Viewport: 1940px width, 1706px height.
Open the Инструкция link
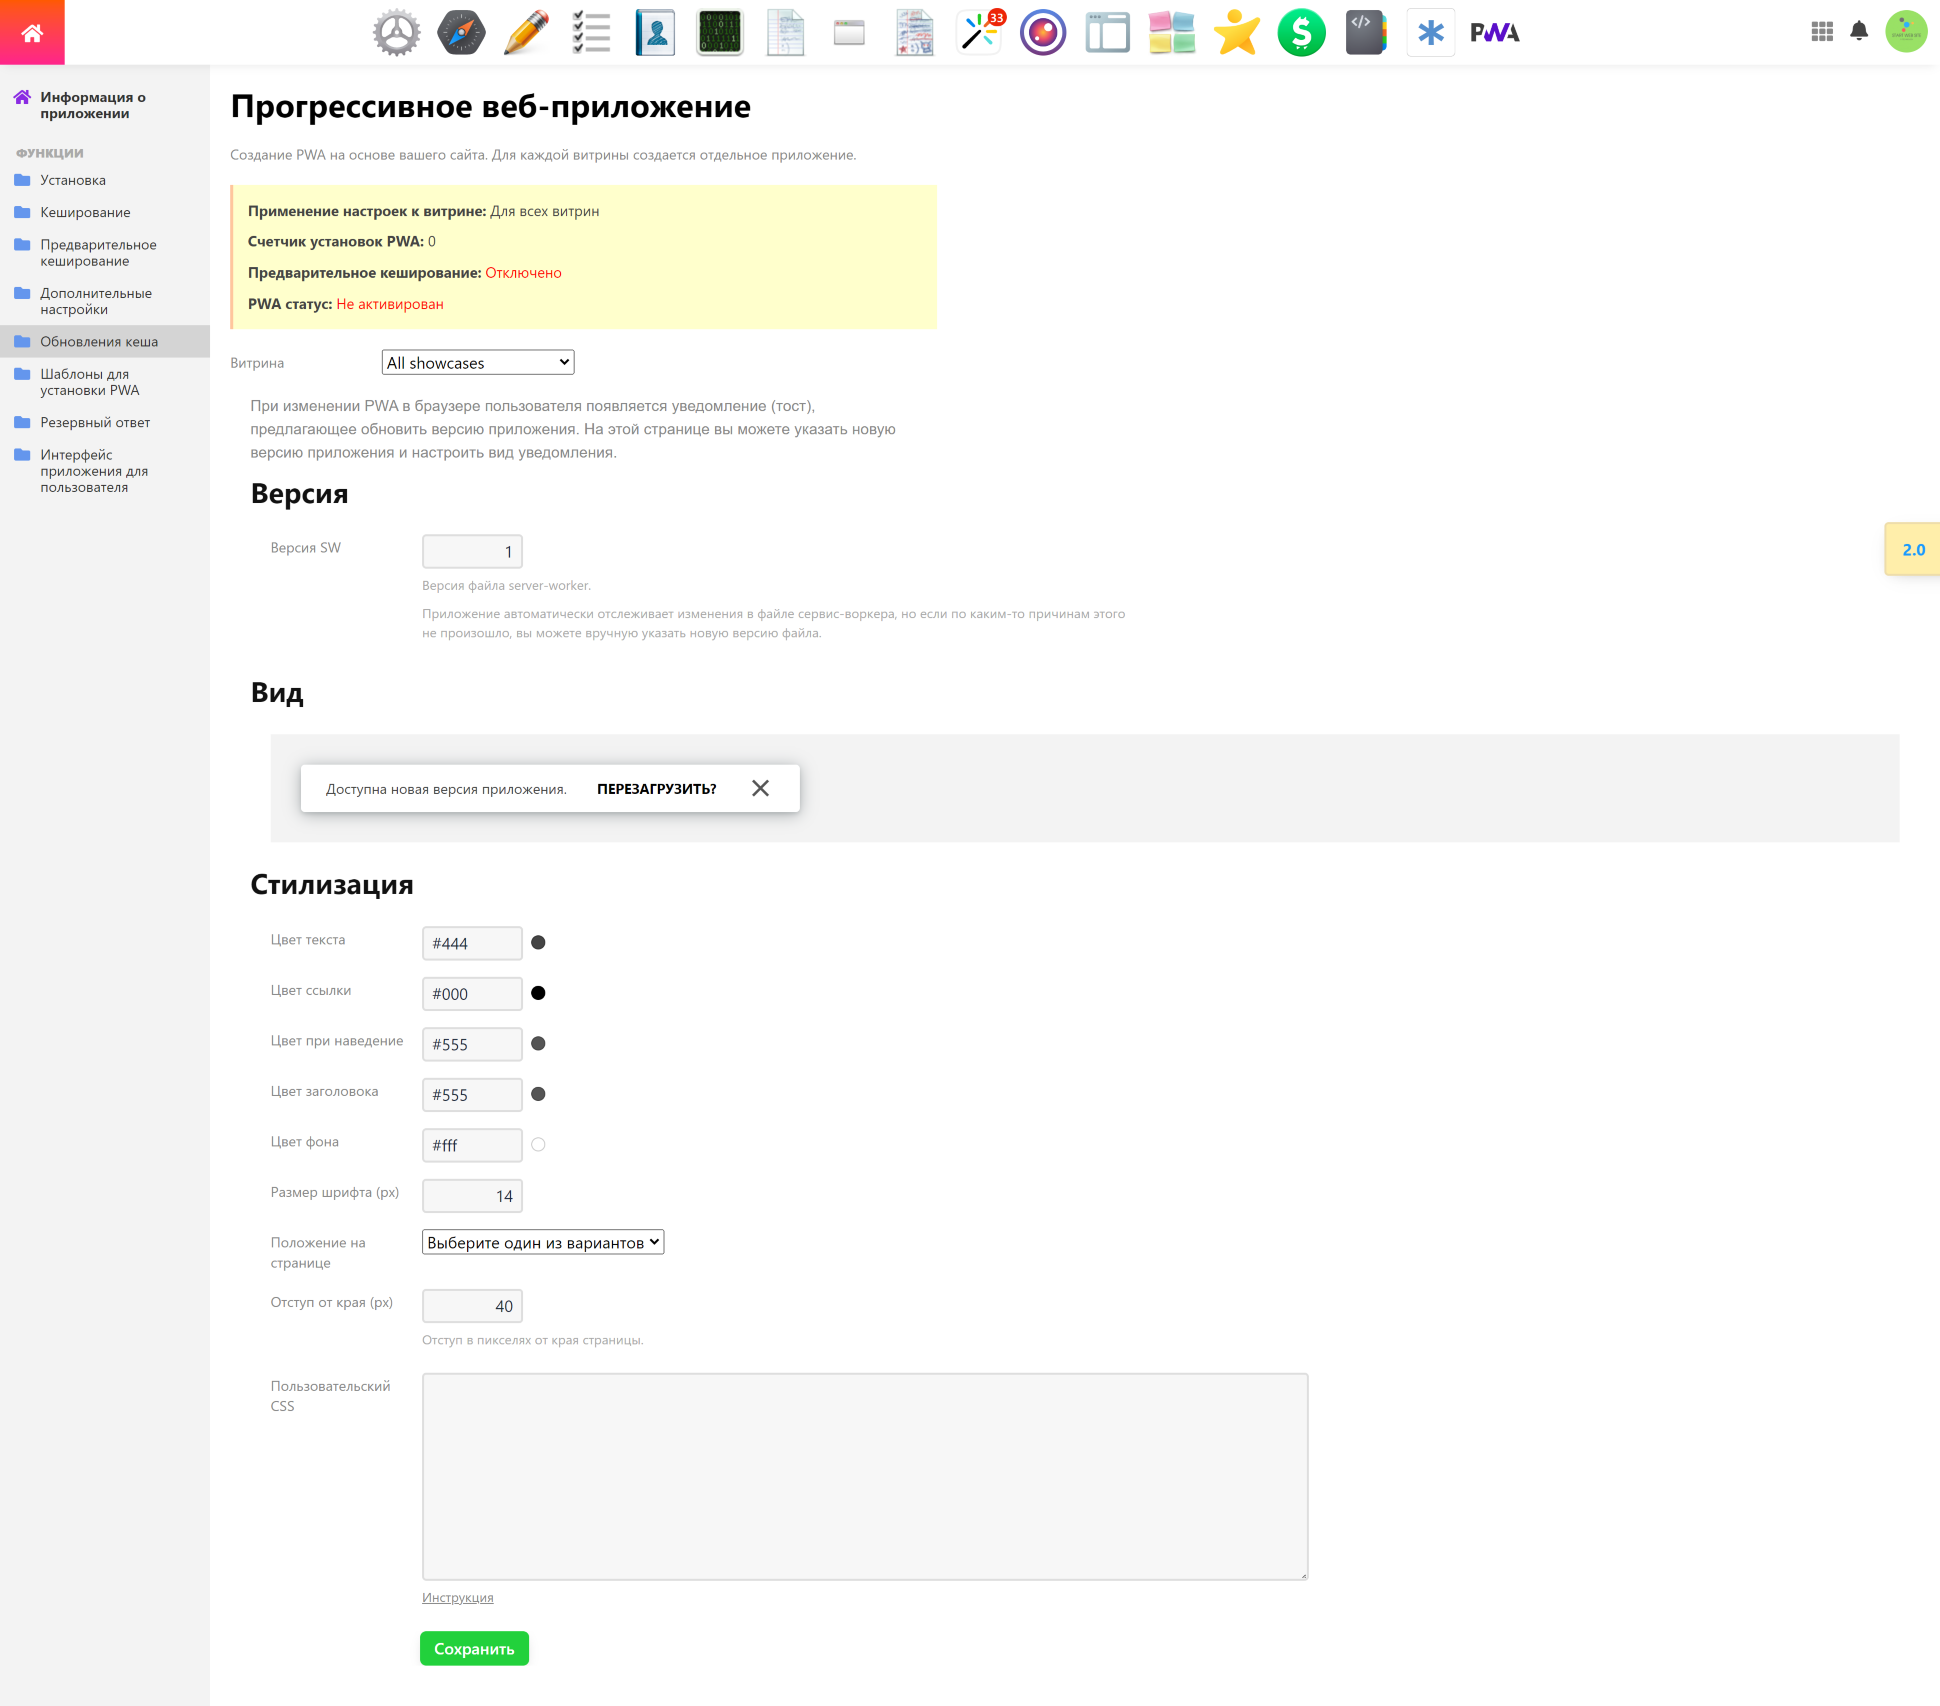(x=458, y=1597)
